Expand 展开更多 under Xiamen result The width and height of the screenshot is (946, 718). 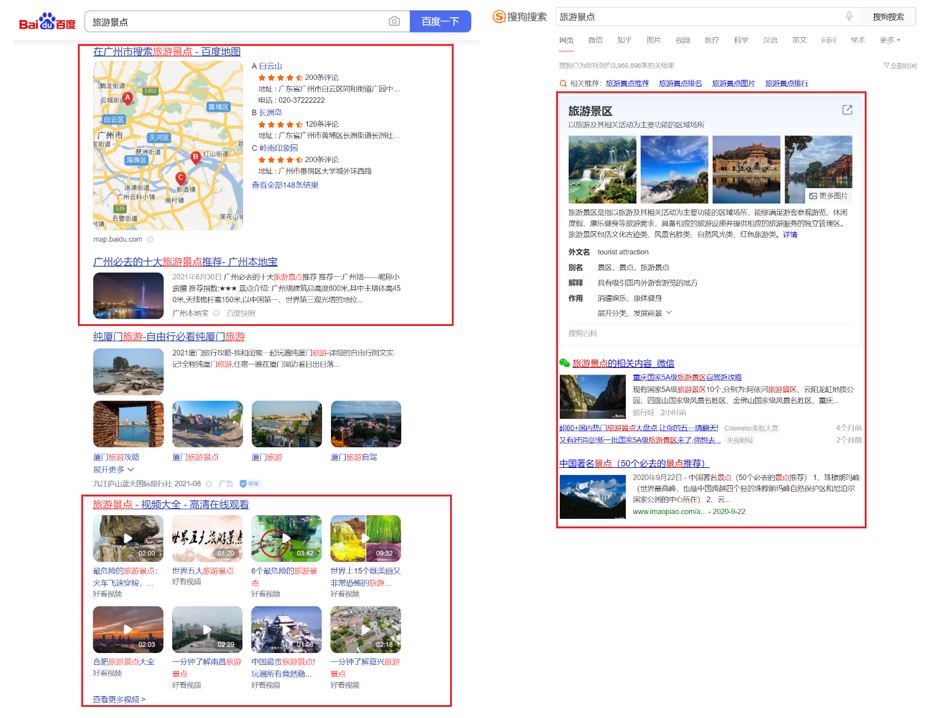(113, 469)
